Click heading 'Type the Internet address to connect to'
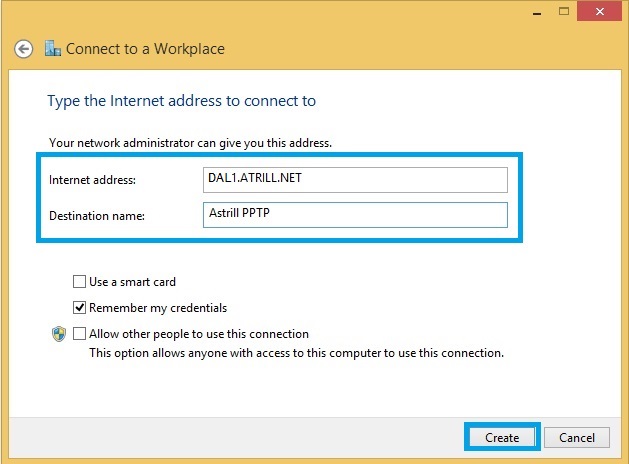Screen dimensions: 629x464 point(182,101)
